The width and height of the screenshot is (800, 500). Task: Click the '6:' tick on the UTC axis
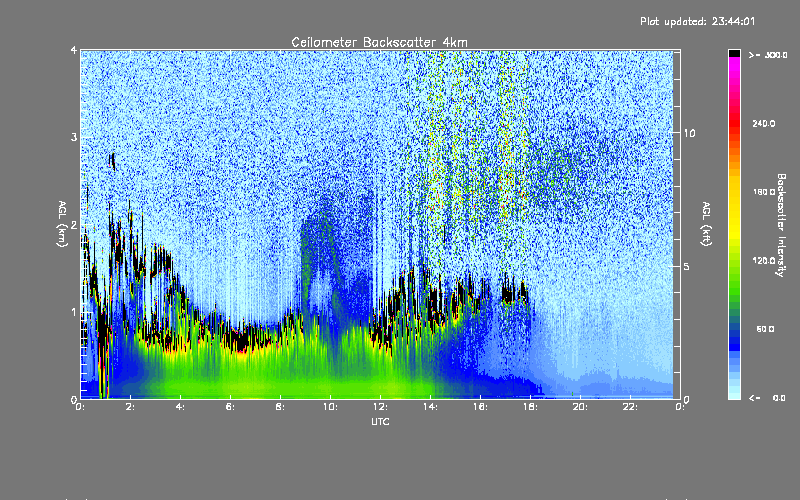tap(231, 407)
